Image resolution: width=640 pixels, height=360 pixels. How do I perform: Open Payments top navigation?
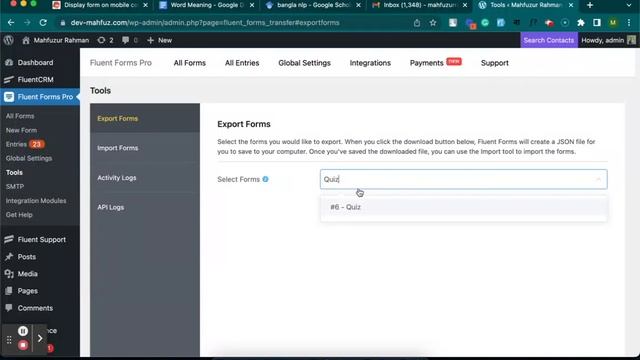tap(427, 63)
